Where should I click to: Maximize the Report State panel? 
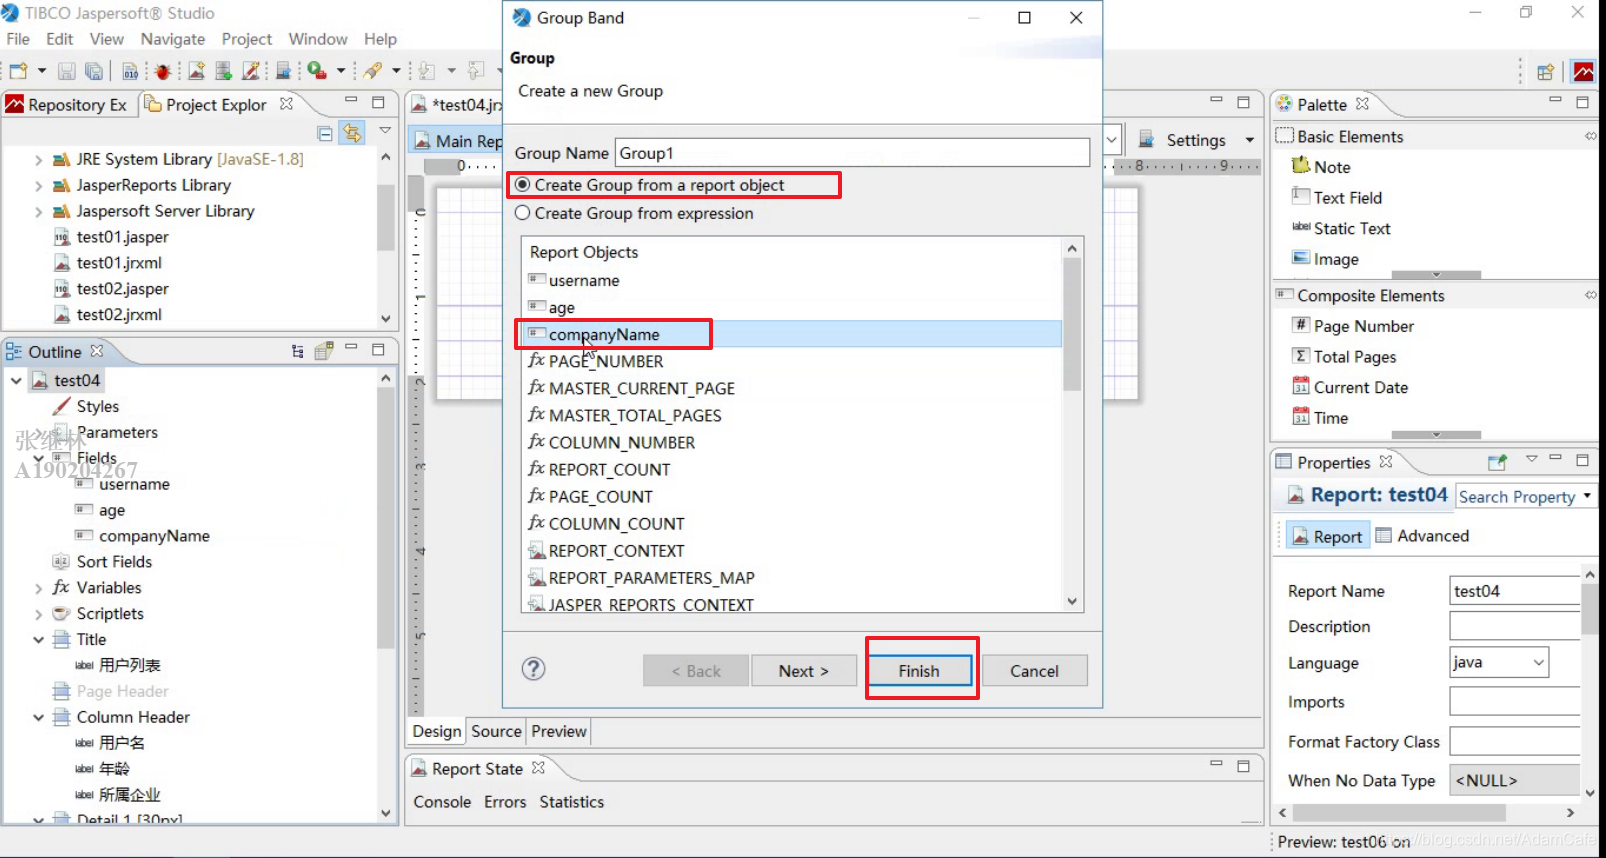pyautogui.click(x=1243, y=766)
